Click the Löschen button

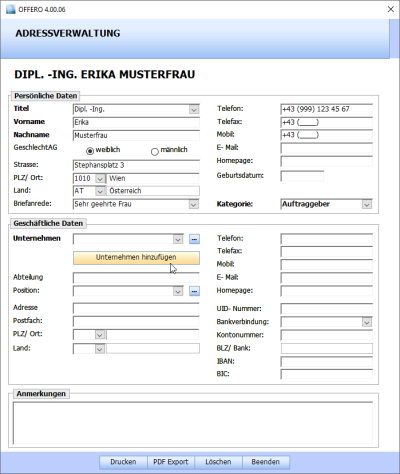point(218,462)
